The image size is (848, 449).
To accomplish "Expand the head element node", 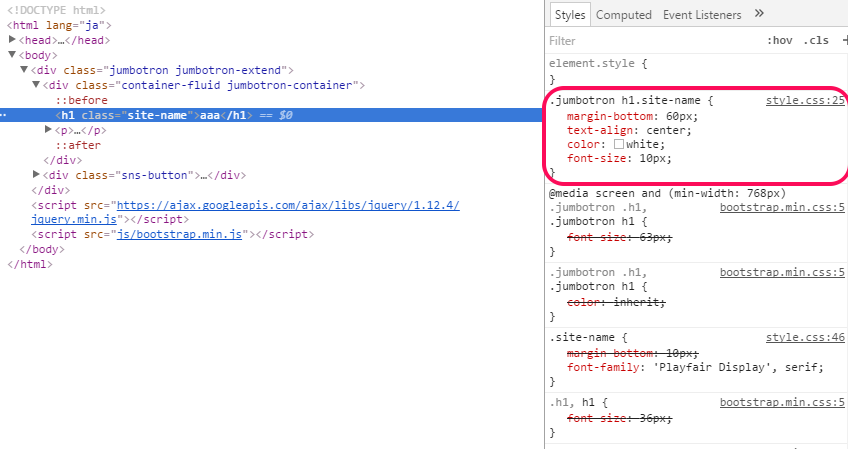I will 12,40.
